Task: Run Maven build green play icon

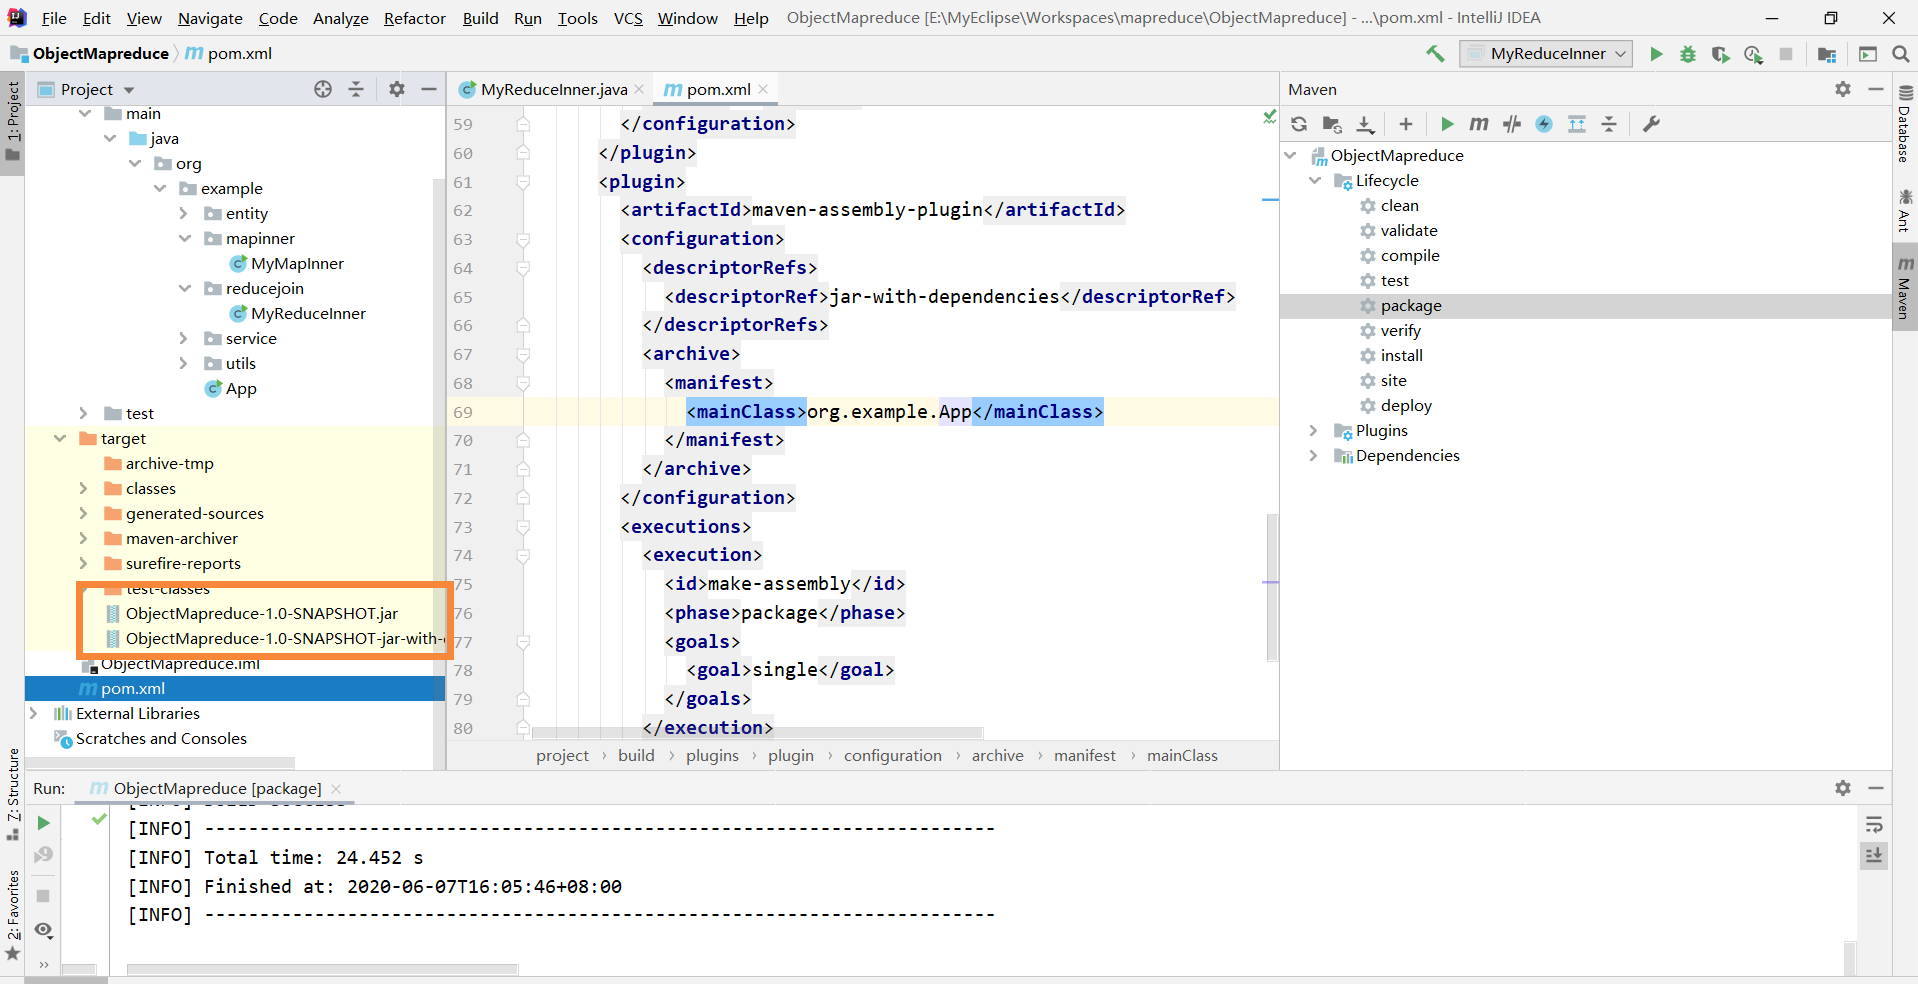Action: coord(1447,124)
